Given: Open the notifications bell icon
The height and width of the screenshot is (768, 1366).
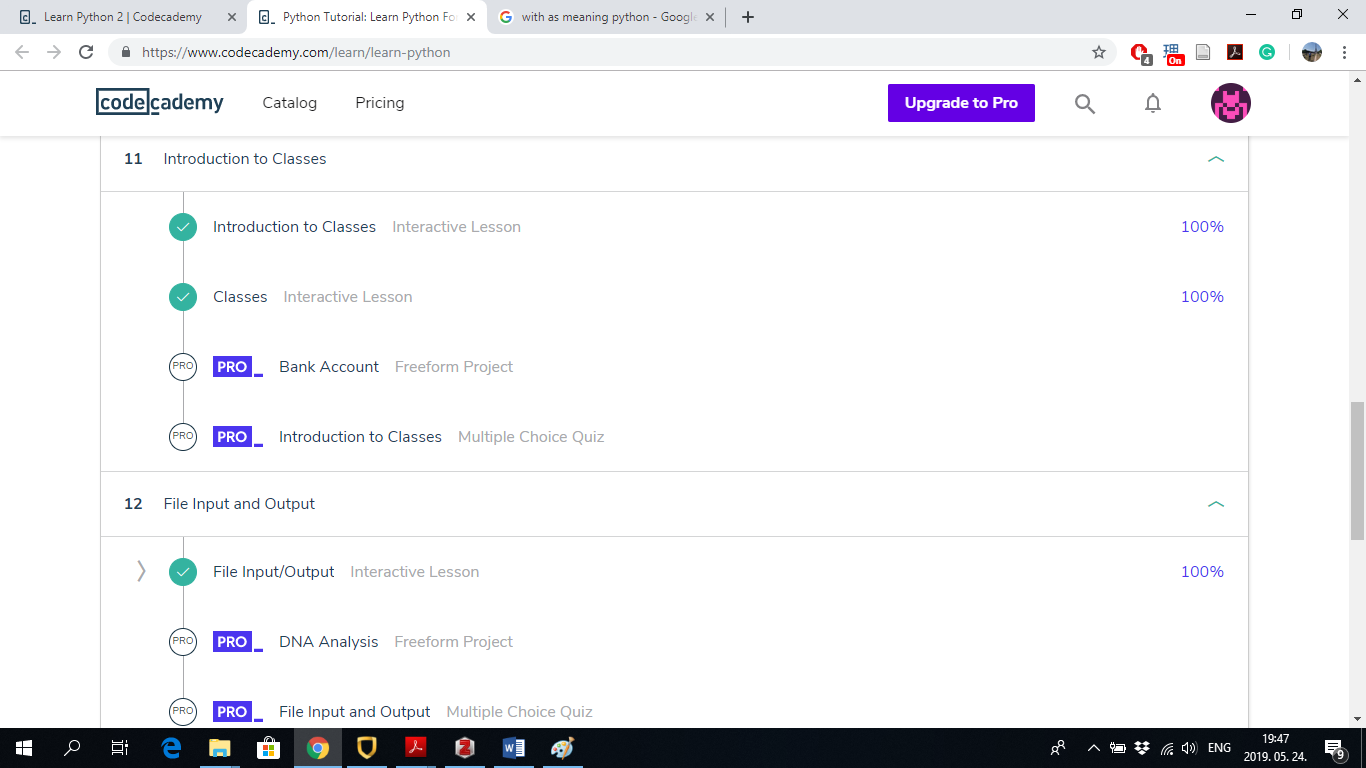Looking at the screenshot, I should [x=1153, y=103].
